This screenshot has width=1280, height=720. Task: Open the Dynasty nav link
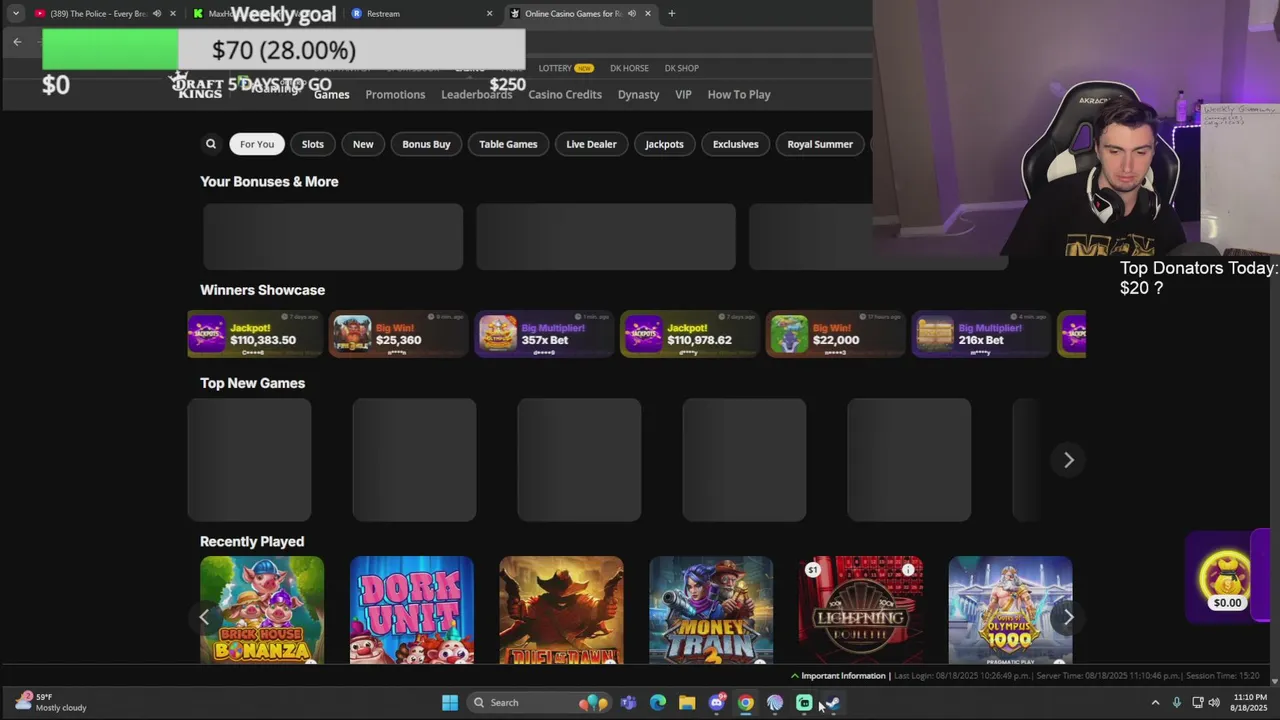click(638, 94)
